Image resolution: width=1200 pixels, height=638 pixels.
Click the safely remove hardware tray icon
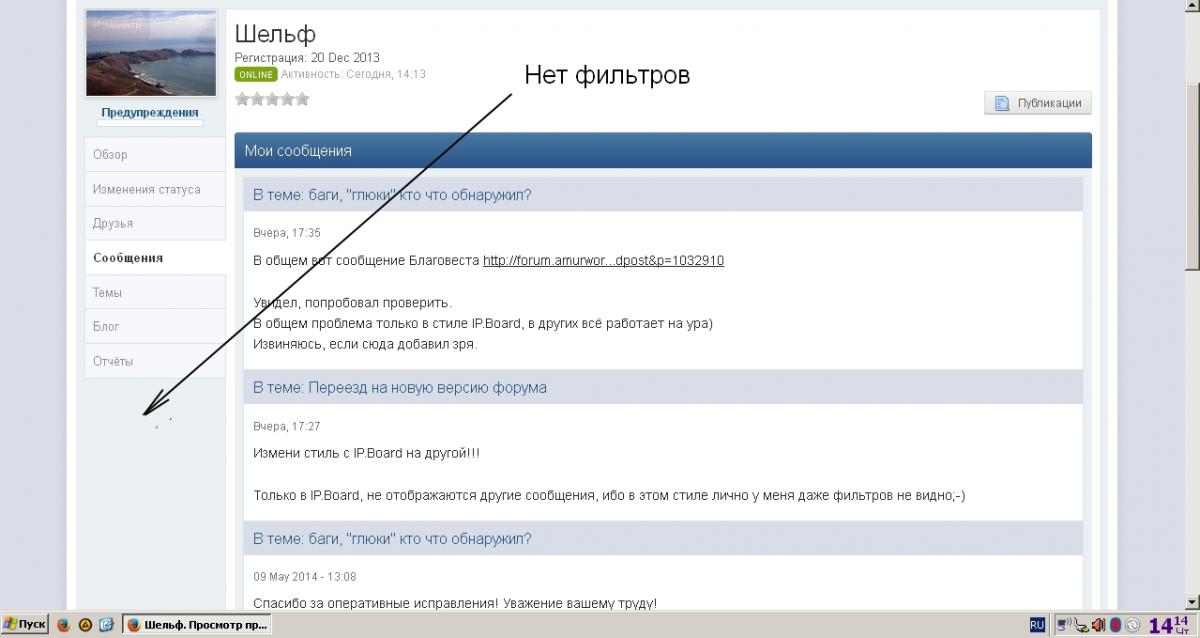click(1082, 625)
